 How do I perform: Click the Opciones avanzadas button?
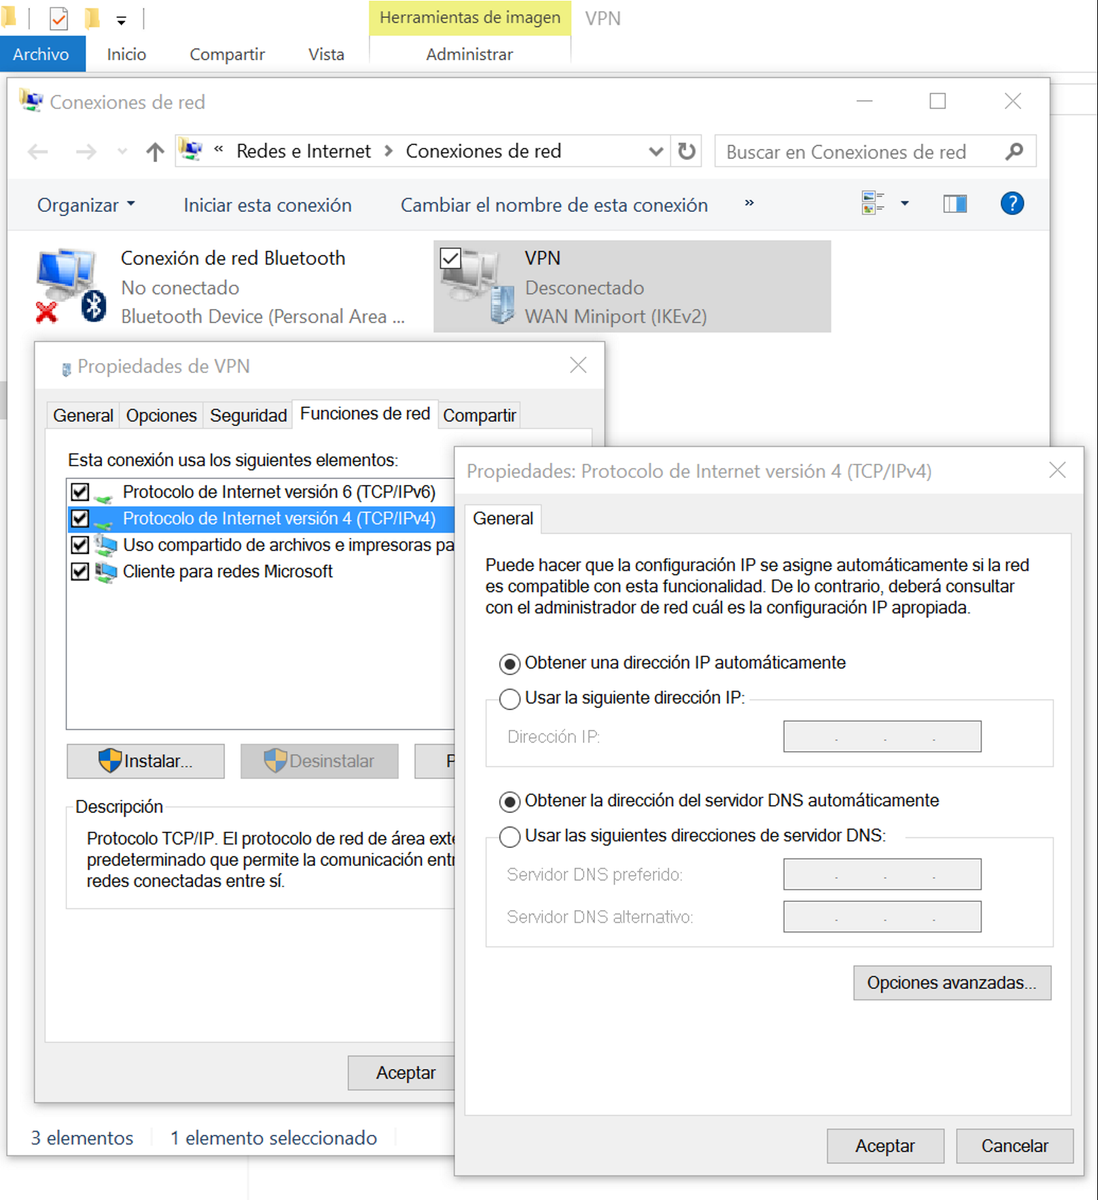[x=951, y=982]
